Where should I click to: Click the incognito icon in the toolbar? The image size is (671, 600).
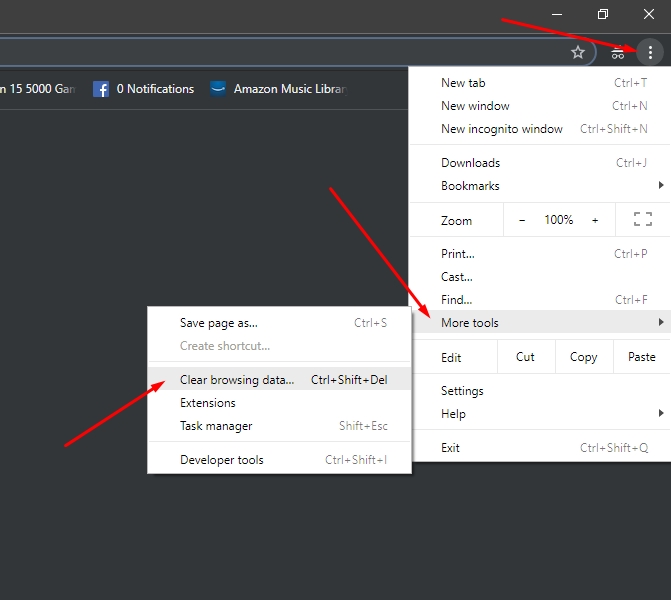[618, 53]
